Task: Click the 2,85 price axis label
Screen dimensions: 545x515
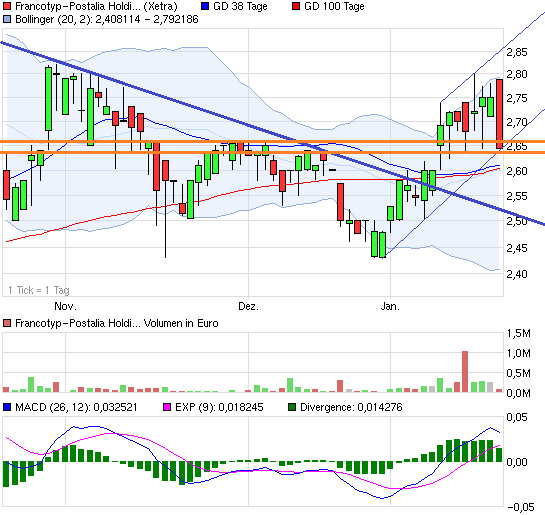Action: 517,52
